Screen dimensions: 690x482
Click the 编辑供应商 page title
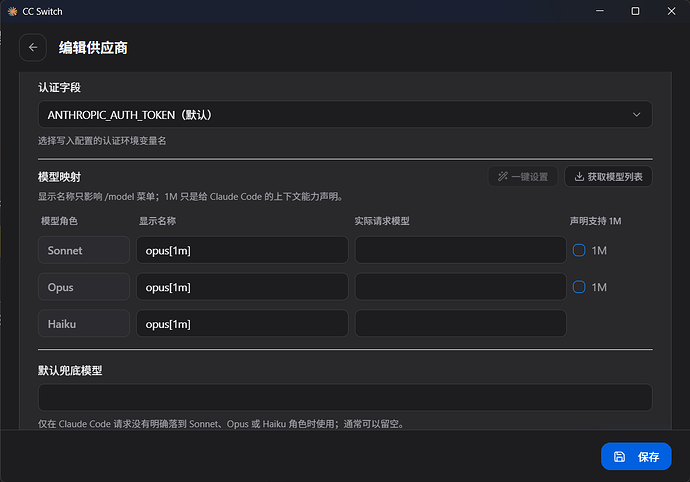[x=93, y=48]
